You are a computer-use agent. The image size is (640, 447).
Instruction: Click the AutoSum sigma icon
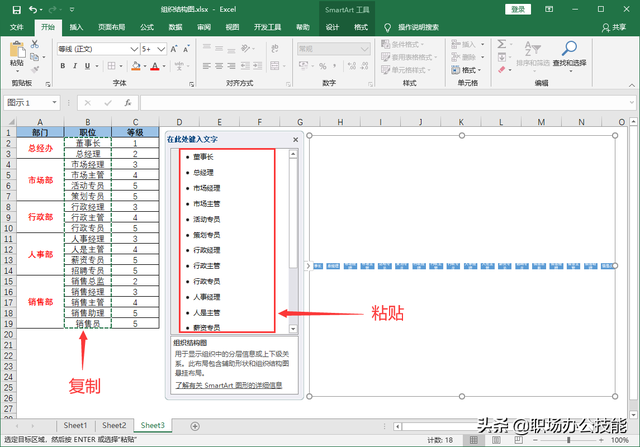502,44
